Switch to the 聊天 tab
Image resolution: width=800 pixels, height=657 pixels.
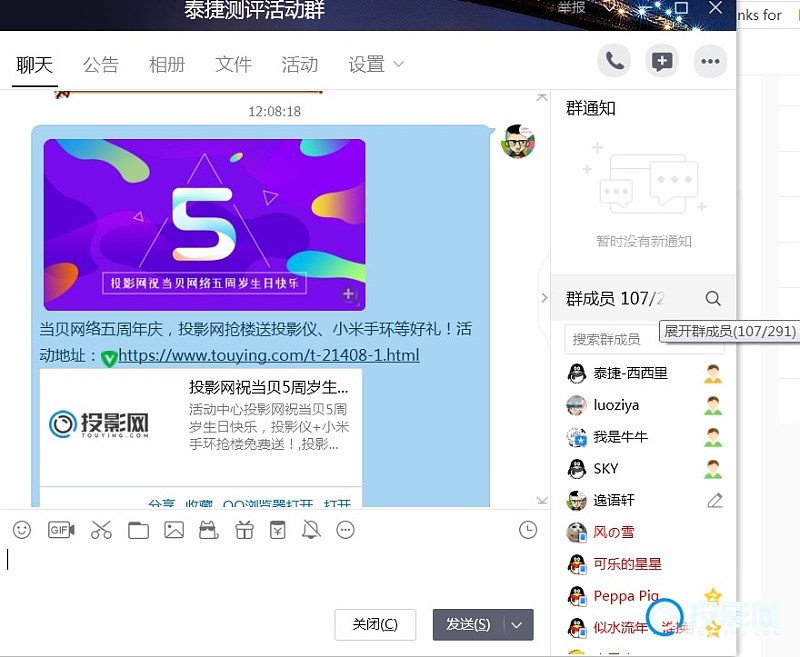coord(34,65)
